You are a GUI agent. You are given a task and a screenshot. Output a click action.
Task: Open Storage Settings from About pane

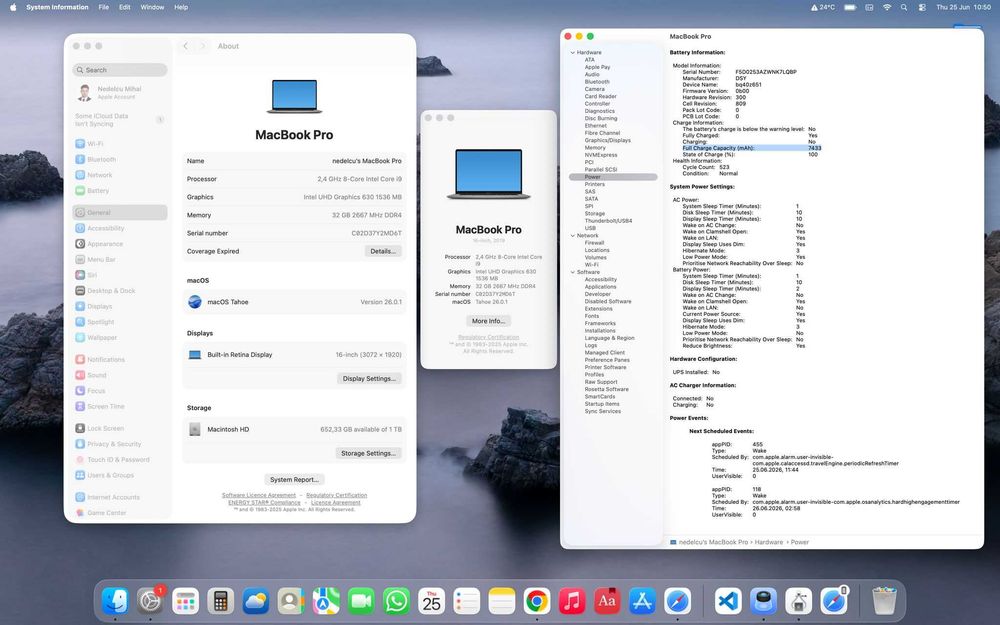pos(368,453)
